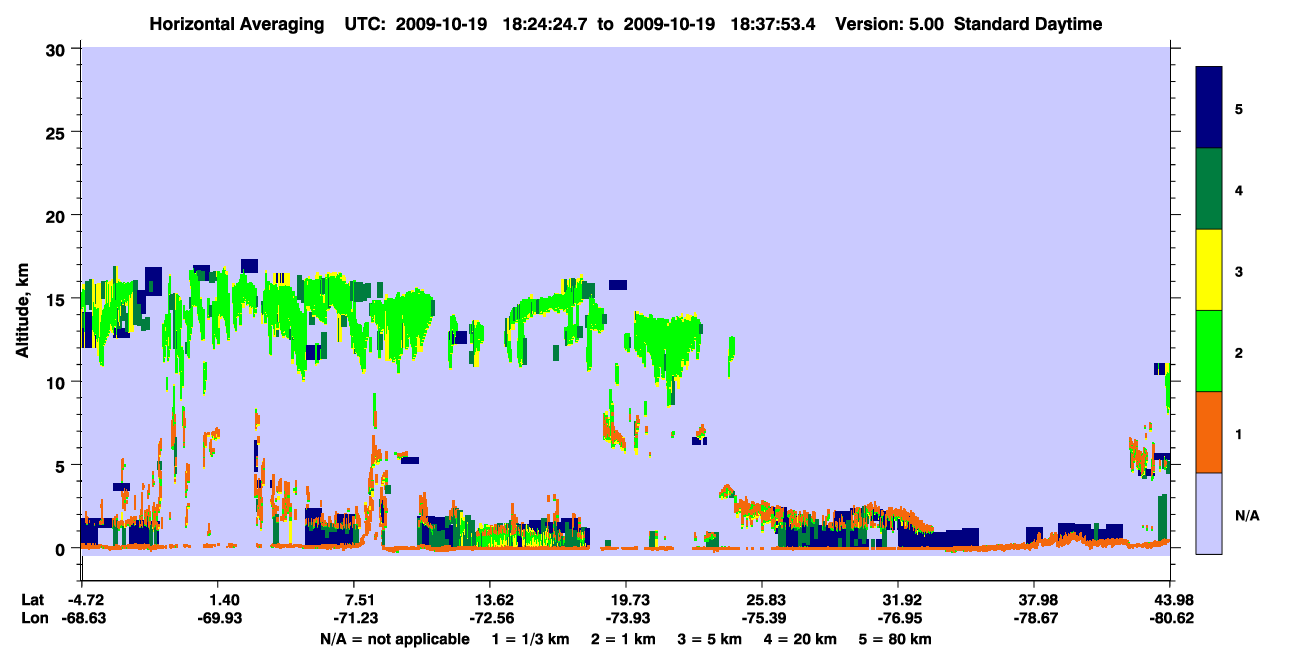Click the 'Lon' axis row label
This screenshot has width=1300, height=667.
[33, 618]
